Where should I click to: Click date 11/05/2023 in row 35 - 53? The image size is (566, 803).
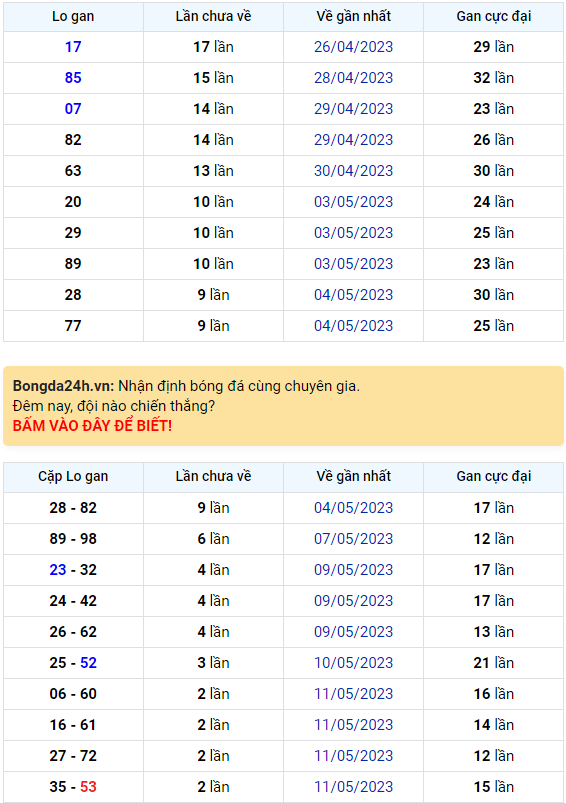(x=353, y=787)
